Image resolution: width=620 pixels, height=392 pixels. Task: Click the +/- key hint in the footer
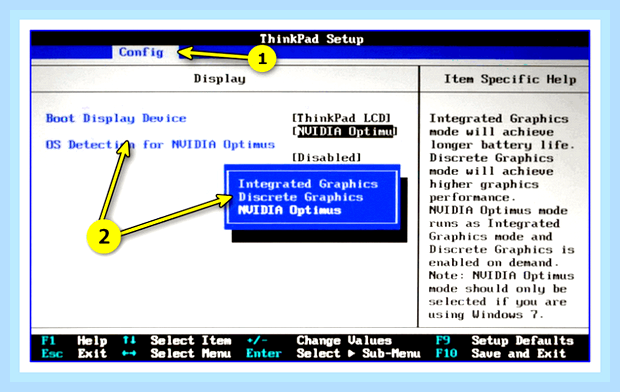coord(257,340)
